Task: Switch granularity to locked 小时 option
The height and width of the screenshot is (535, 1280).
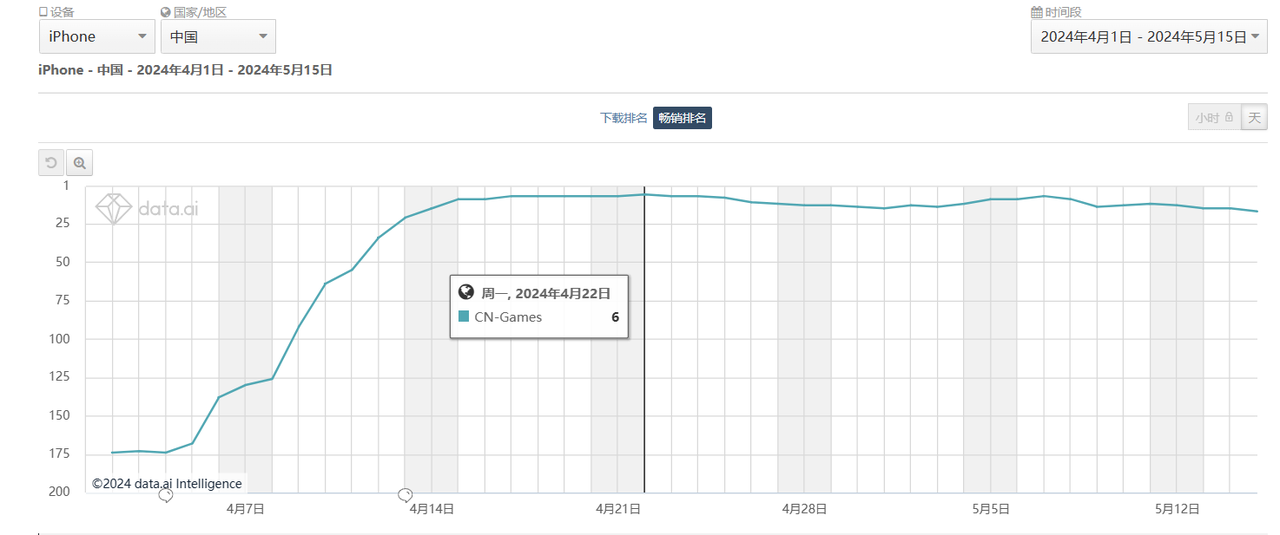Action: point(1214,117)
